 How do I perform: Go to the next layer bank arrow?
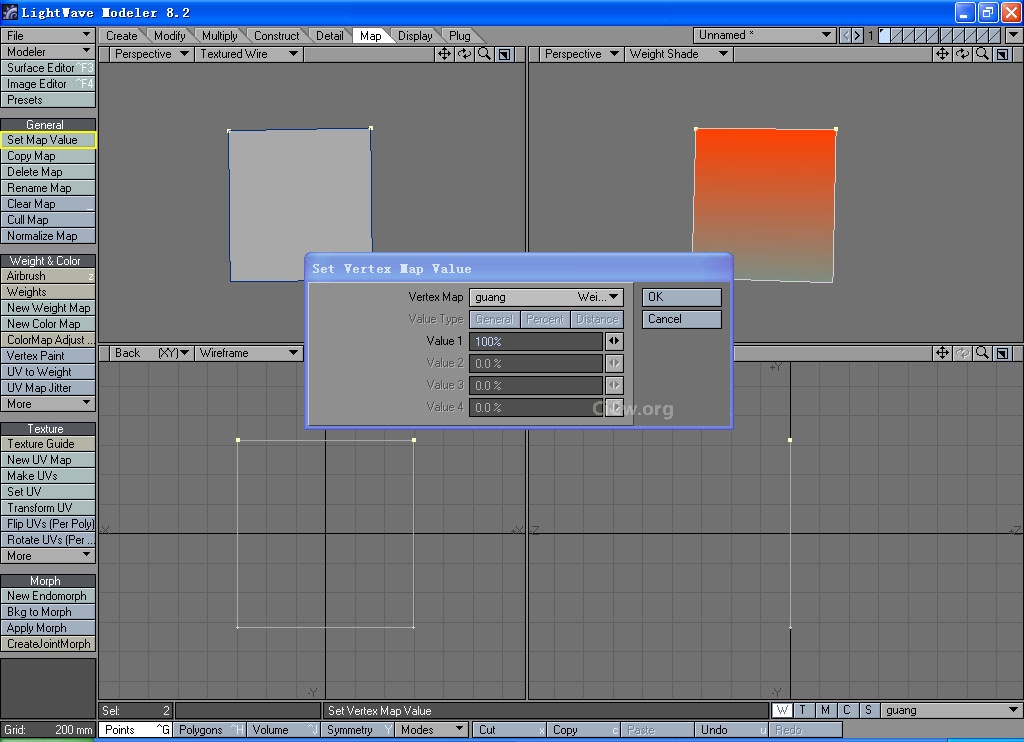(857, 35)
